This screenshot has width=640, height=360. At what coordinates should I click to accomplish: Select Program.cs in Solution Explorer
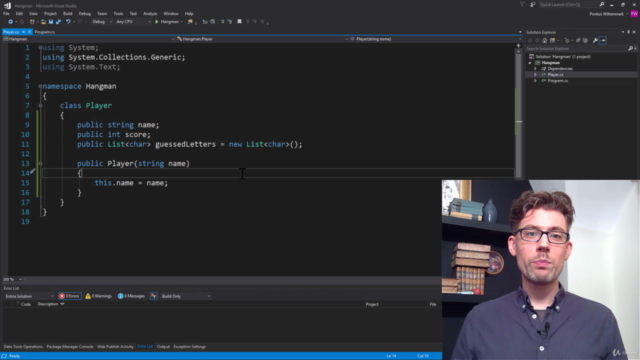pos(558,81)
